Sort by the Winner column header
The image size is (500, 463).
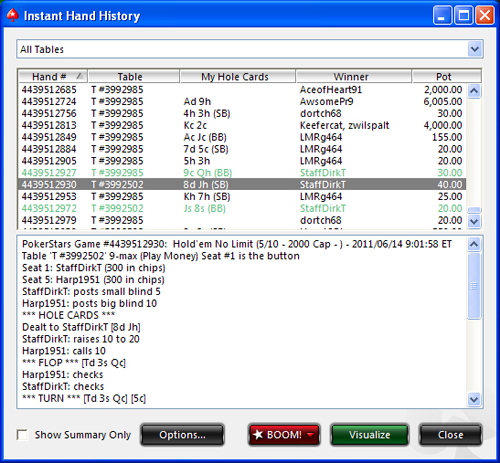[x=354, y=77]
